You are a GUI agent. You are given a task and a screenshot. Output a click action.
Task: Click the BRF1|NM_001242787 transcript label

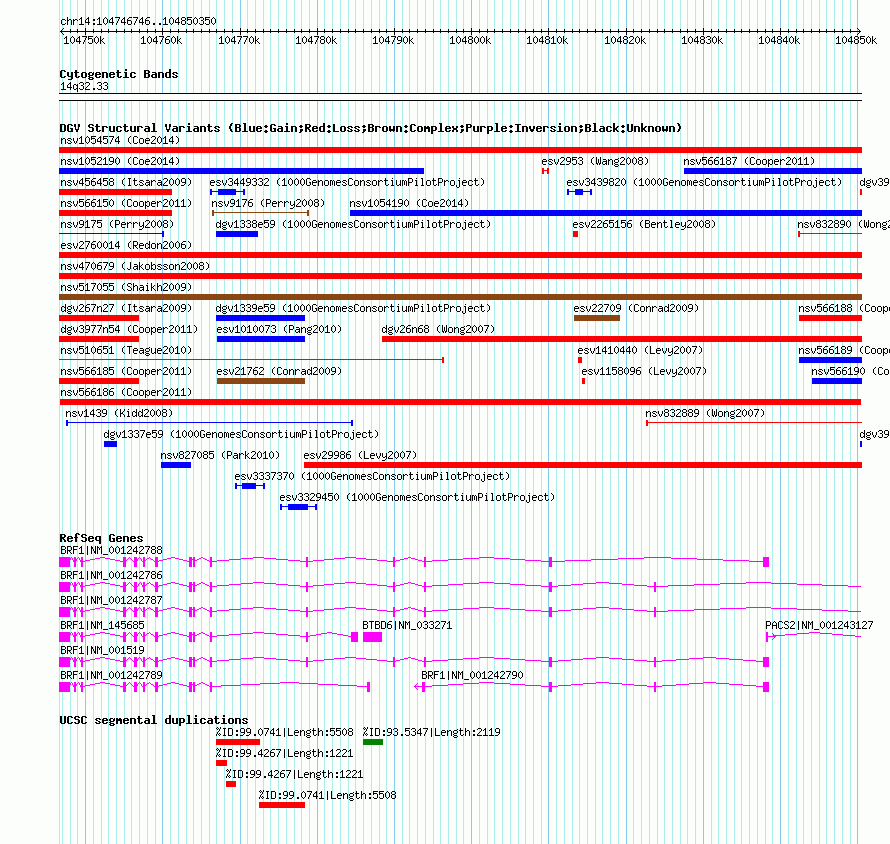(111, 601)
